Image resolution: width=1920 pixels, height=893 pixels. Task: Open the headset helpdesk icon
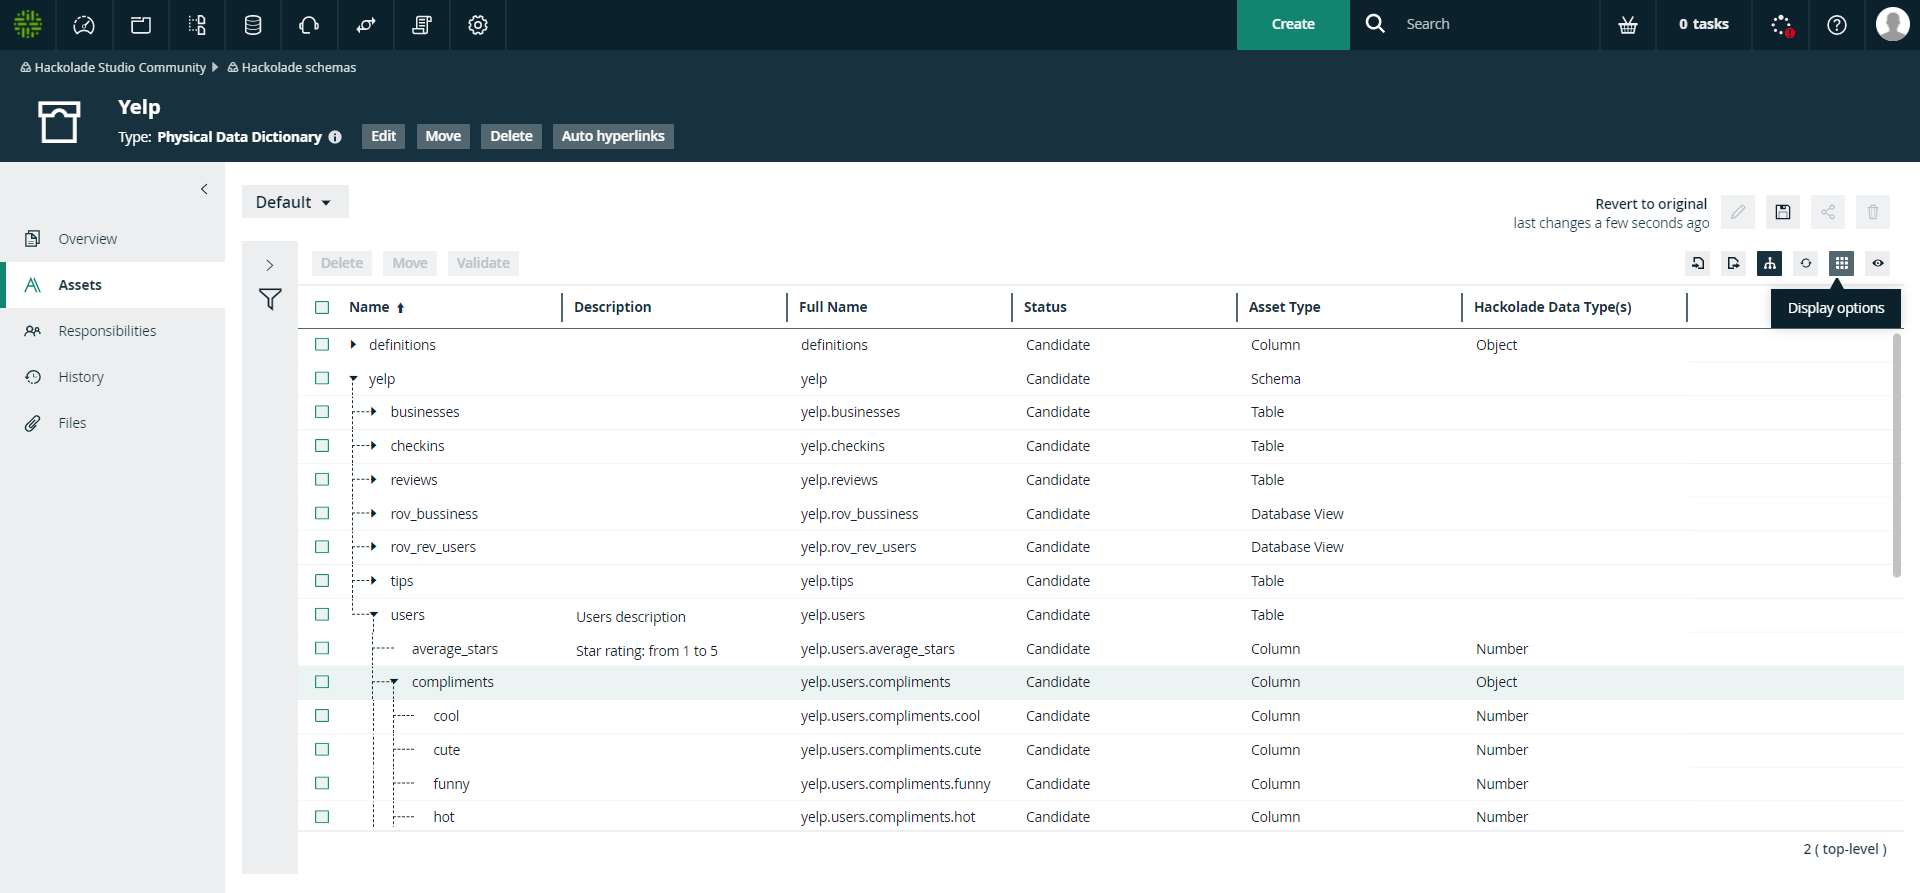[x=309, y=25]
